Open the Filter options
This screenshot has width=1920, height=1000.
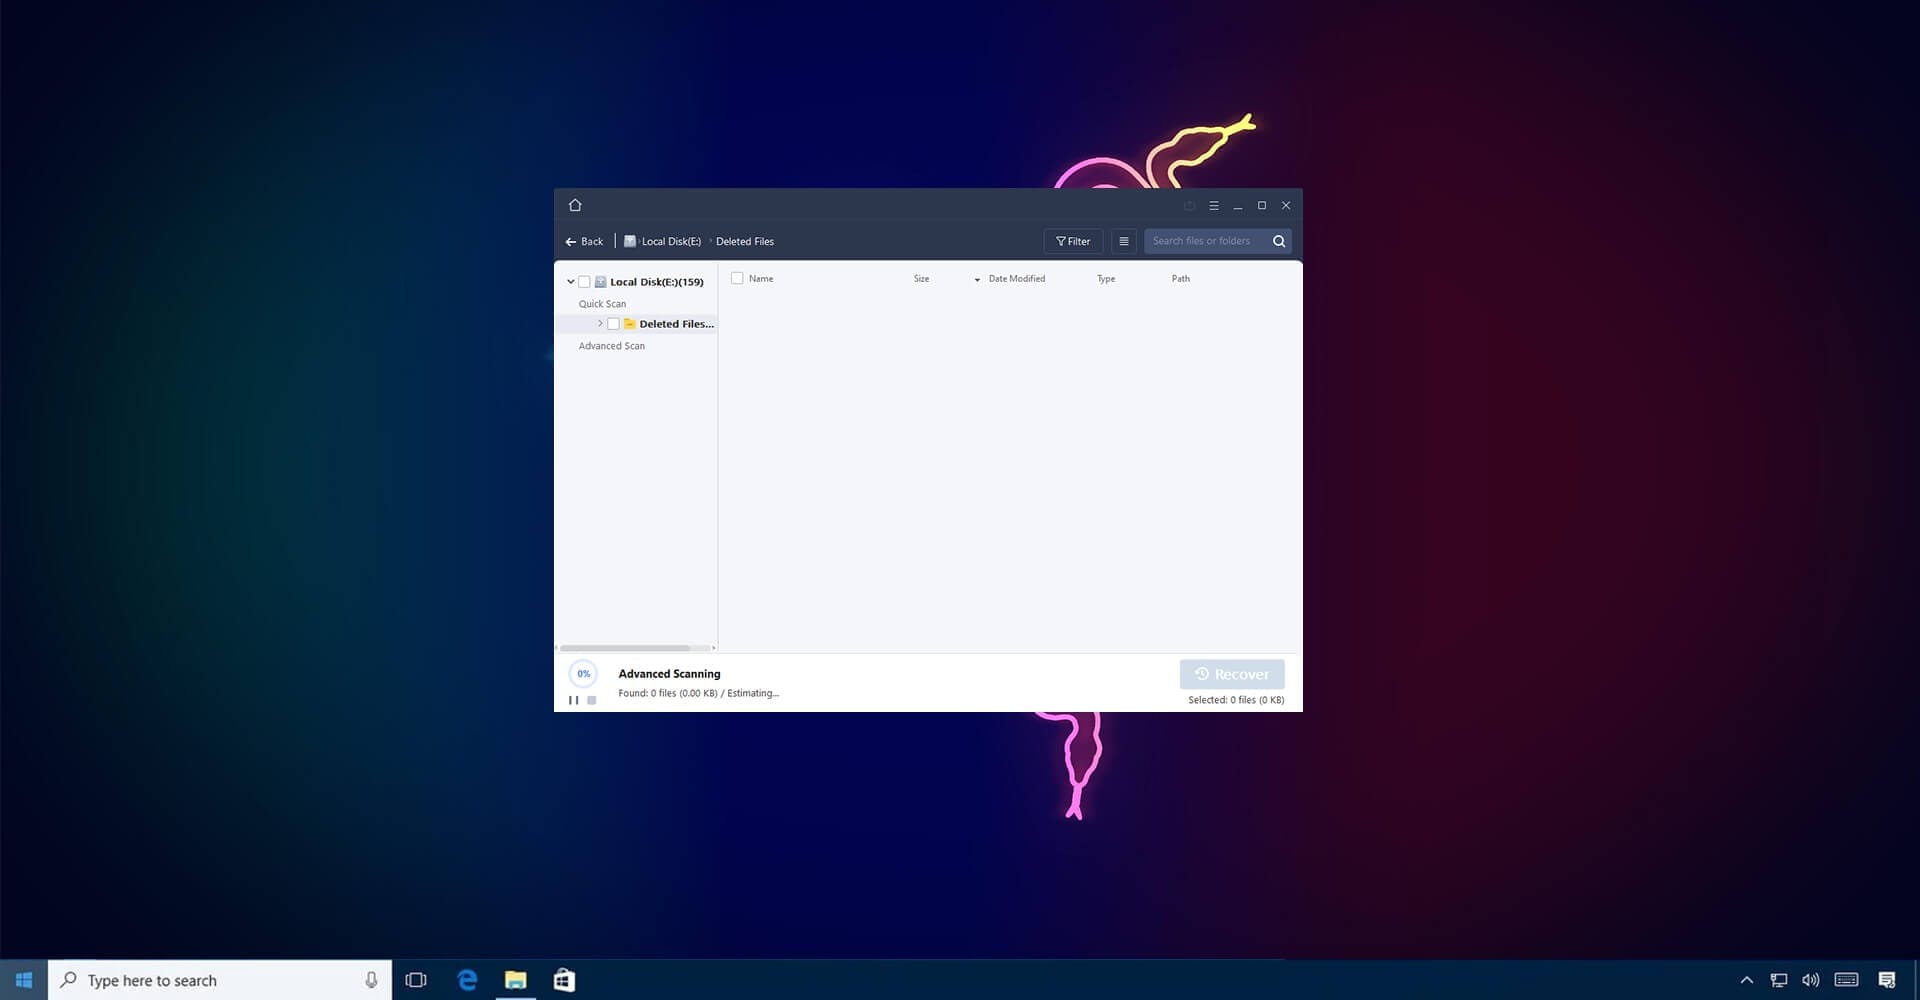tap(1073, 241)
